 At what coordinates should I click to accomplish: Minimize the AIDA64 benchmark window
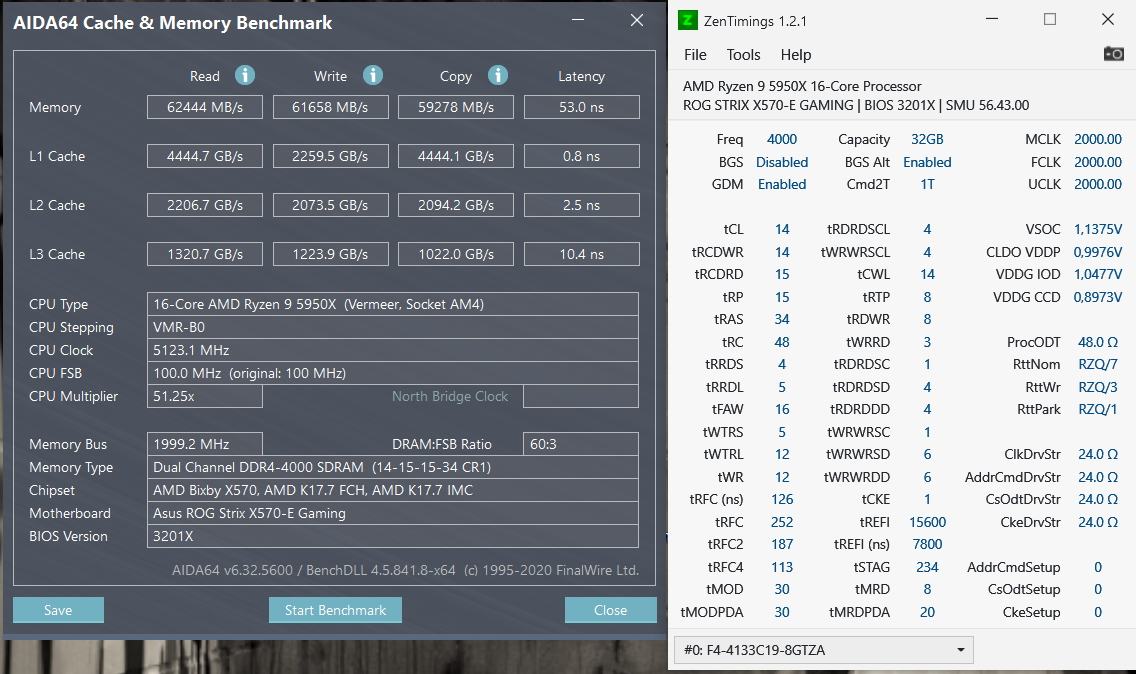pos(578,20)
